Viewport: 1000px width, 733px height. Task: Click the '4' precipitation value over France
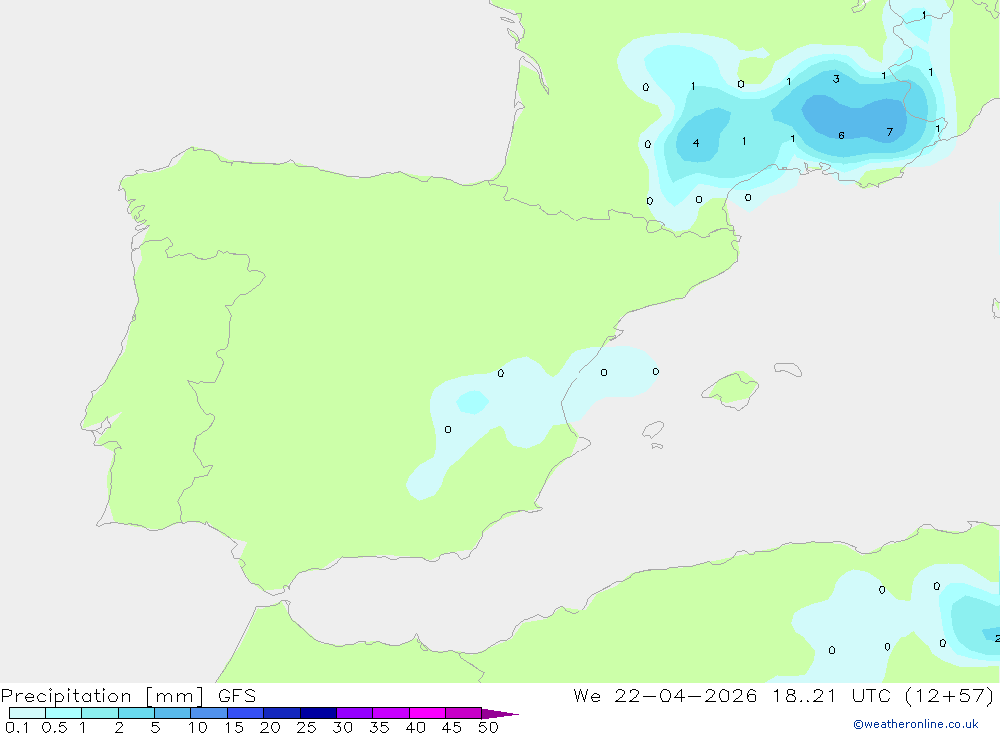pos(696,143)
